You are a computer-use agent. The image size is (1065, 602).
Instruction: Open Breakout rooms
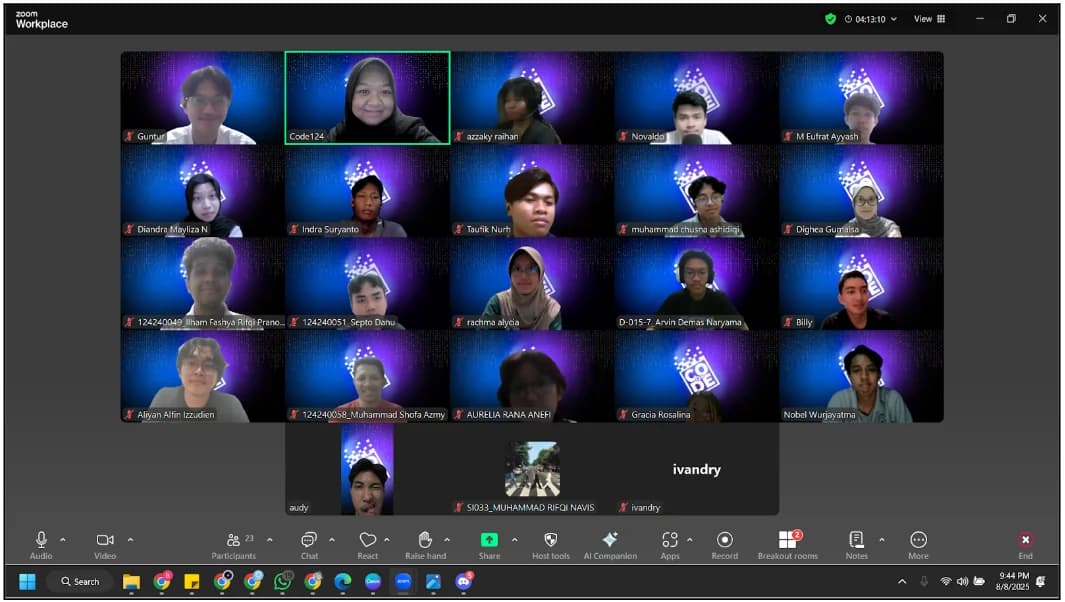(788, 540)
